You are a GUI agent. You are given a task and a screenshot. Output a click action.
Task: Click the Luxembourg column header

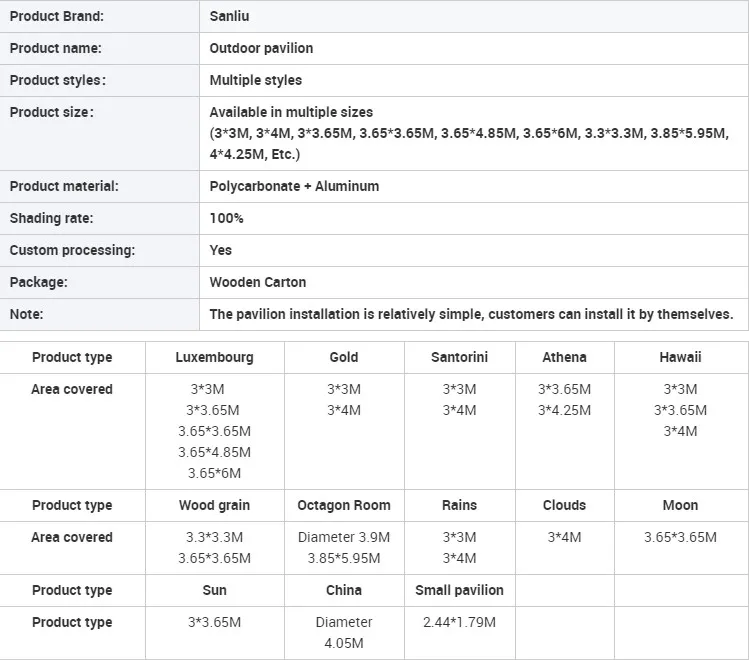(214, 357)
